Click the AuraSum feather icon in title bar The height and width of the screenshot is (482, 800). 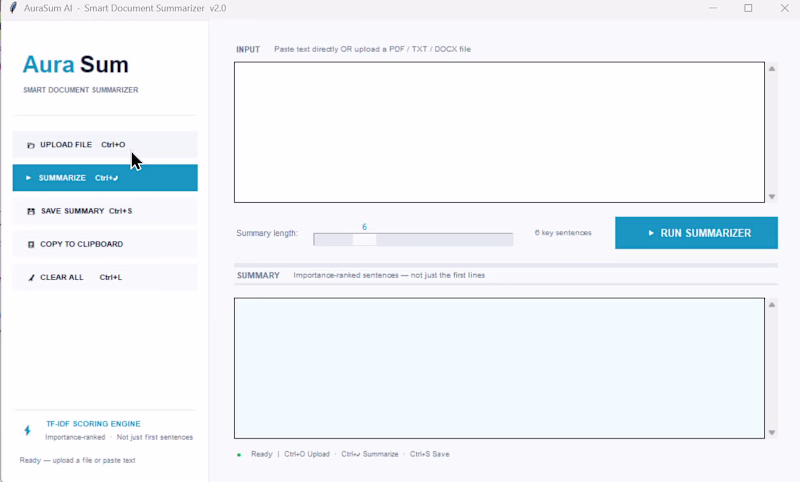(x=13, y=8)
